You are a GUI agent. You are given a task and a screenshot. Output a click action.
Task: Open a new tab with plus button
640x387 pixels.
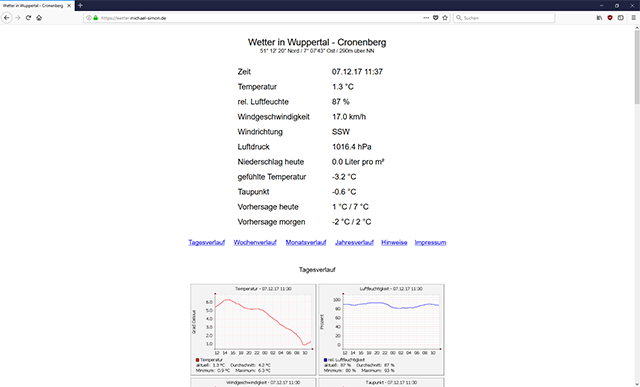tap(80, 5)
